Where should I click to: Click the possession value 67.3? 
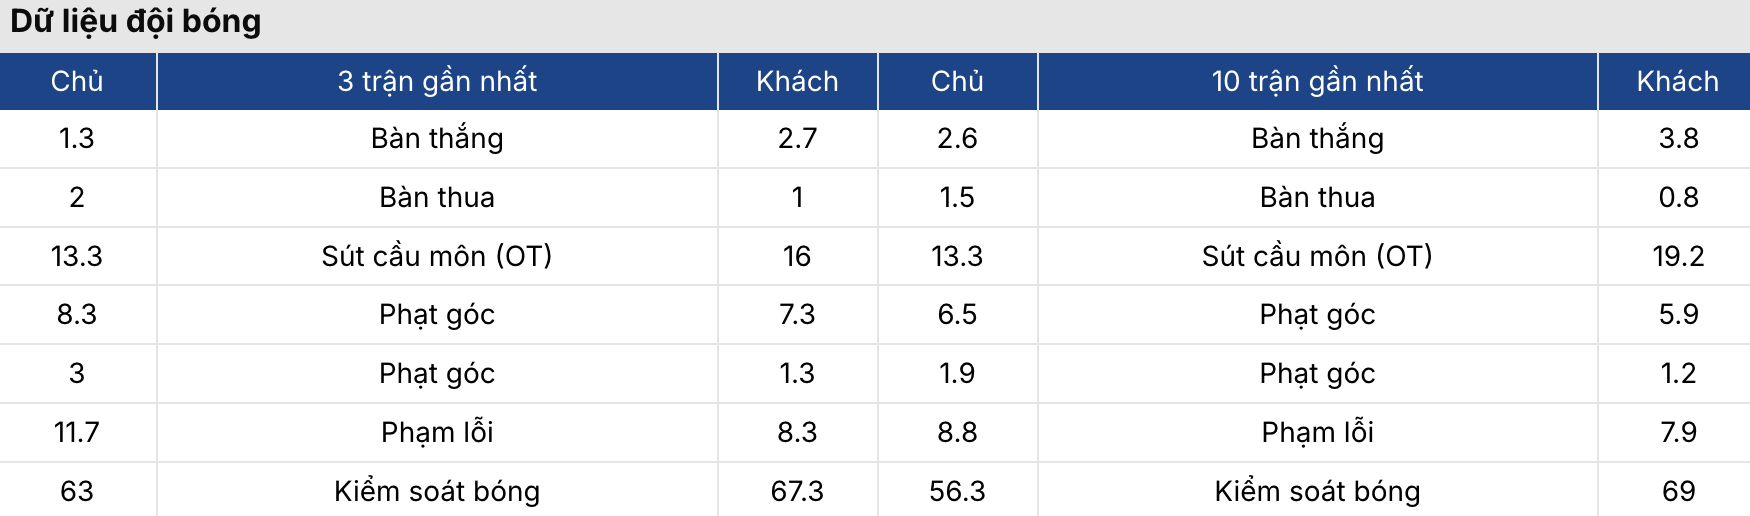coord(797,491)
